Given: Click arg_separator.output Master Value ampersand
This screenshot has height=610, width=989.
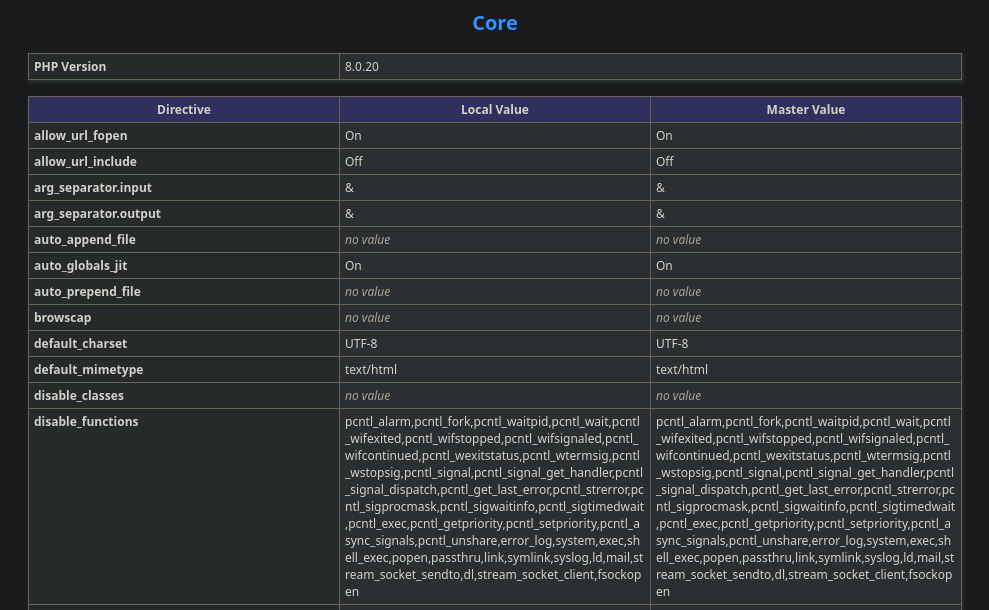Looking at the screenshot, I should pyautogui.click(x=660, y=214).
